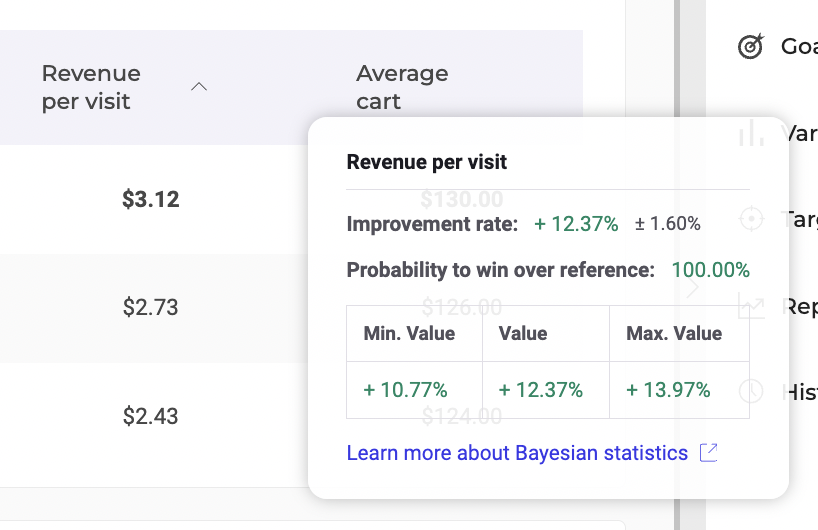818x530 pixels.
Task: Click the +13.97% Max. Value cell
Action: (668, 390)
